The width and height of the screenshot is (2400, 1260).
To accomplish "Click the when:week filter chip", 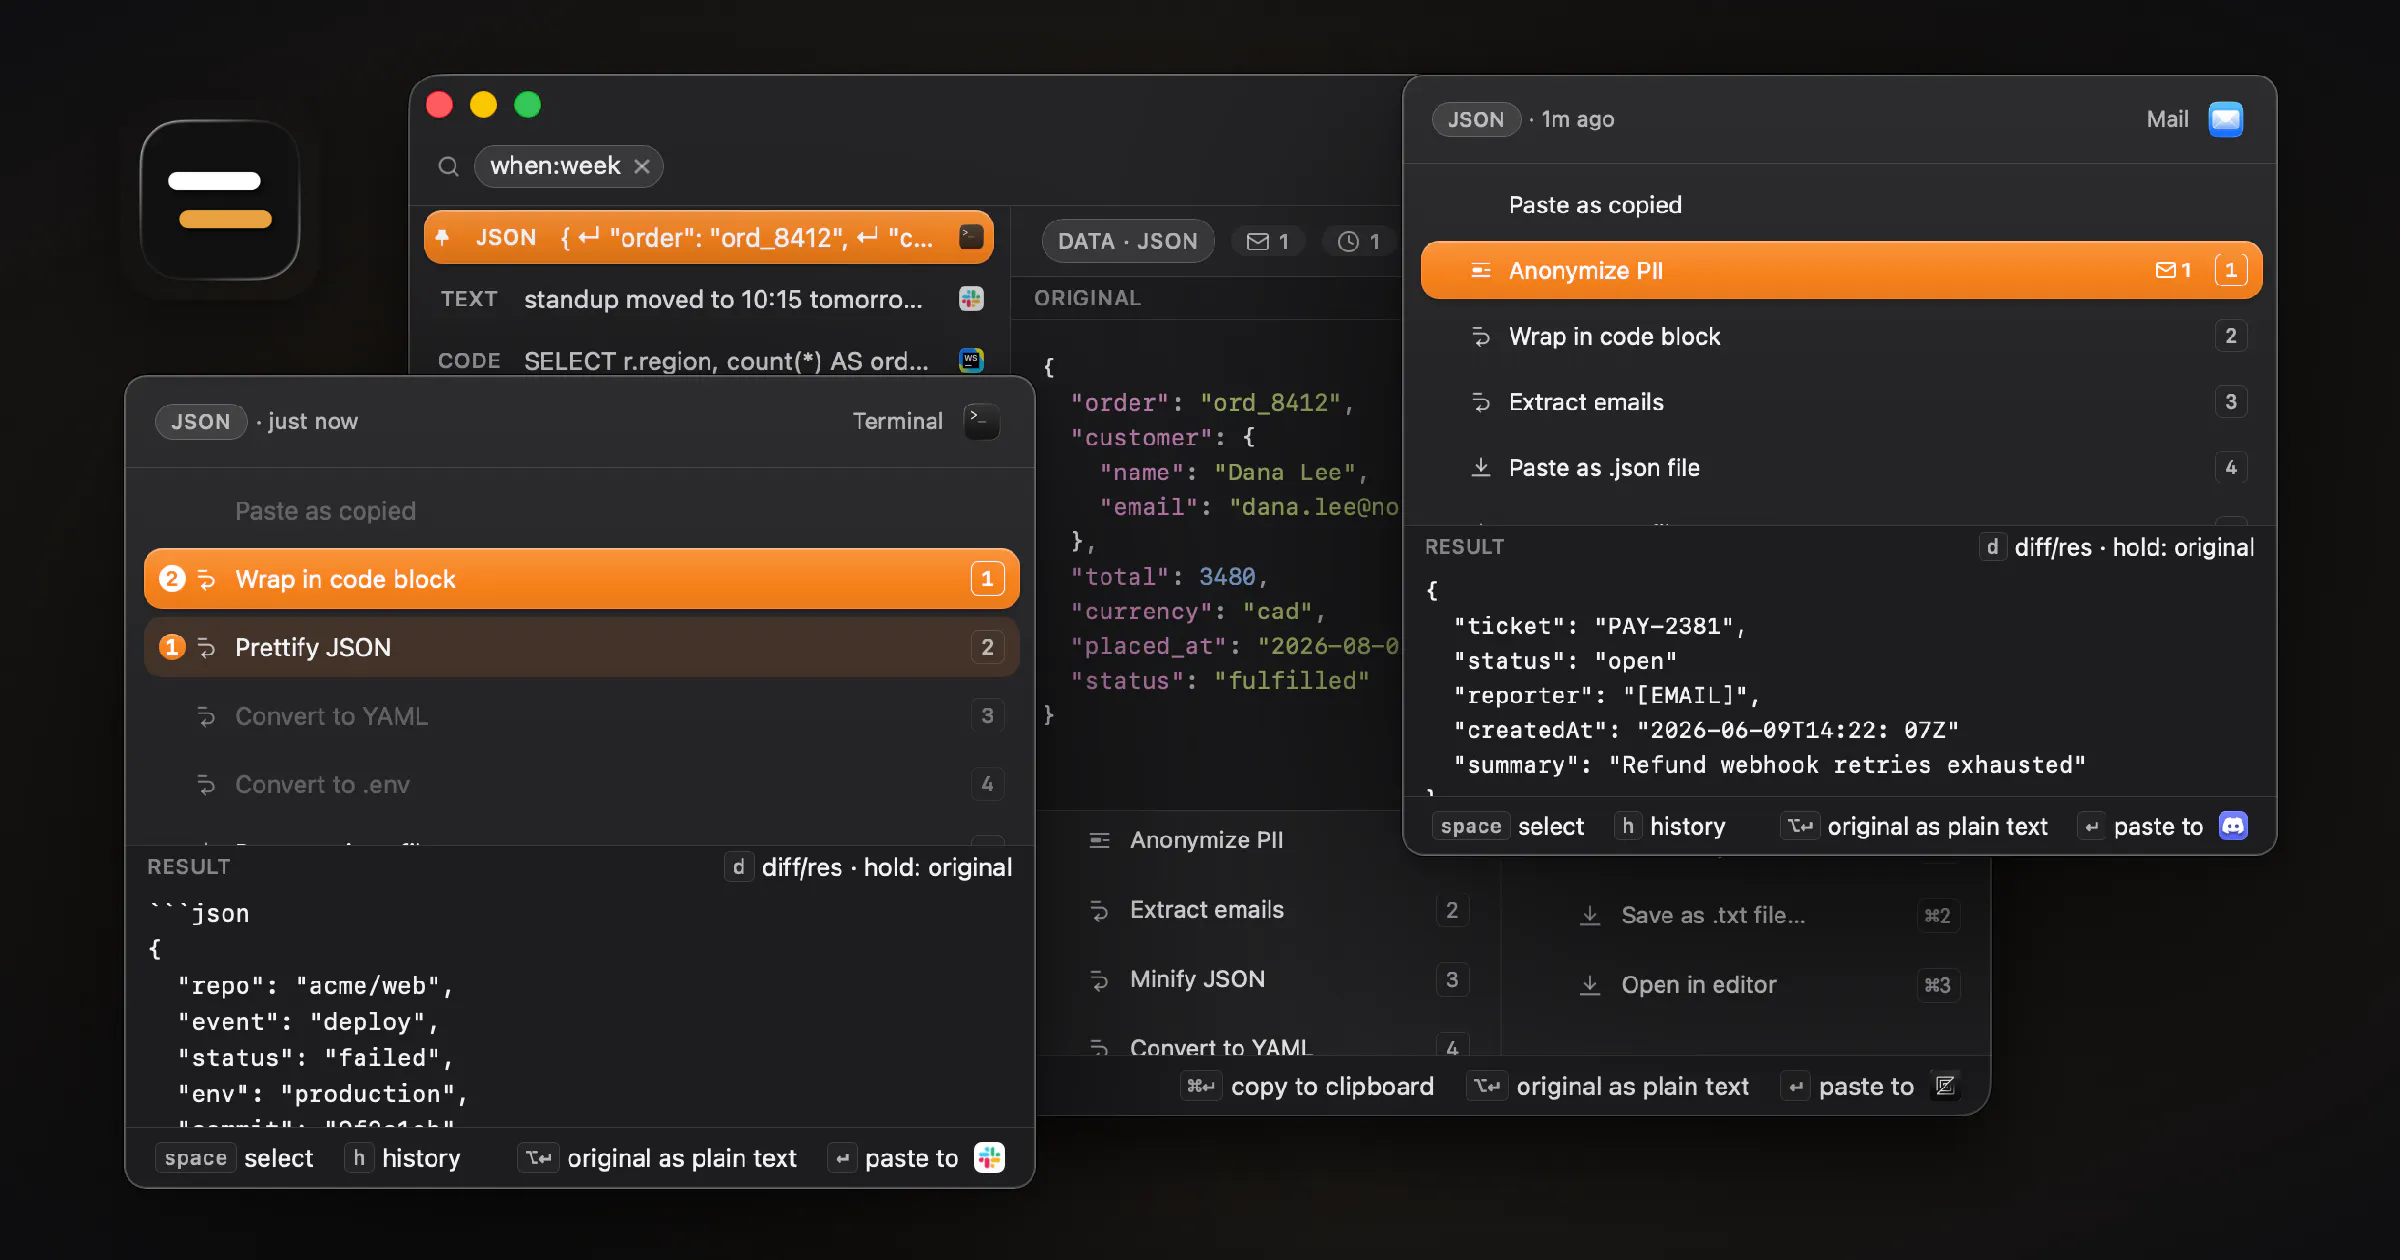I will [568, 166].
